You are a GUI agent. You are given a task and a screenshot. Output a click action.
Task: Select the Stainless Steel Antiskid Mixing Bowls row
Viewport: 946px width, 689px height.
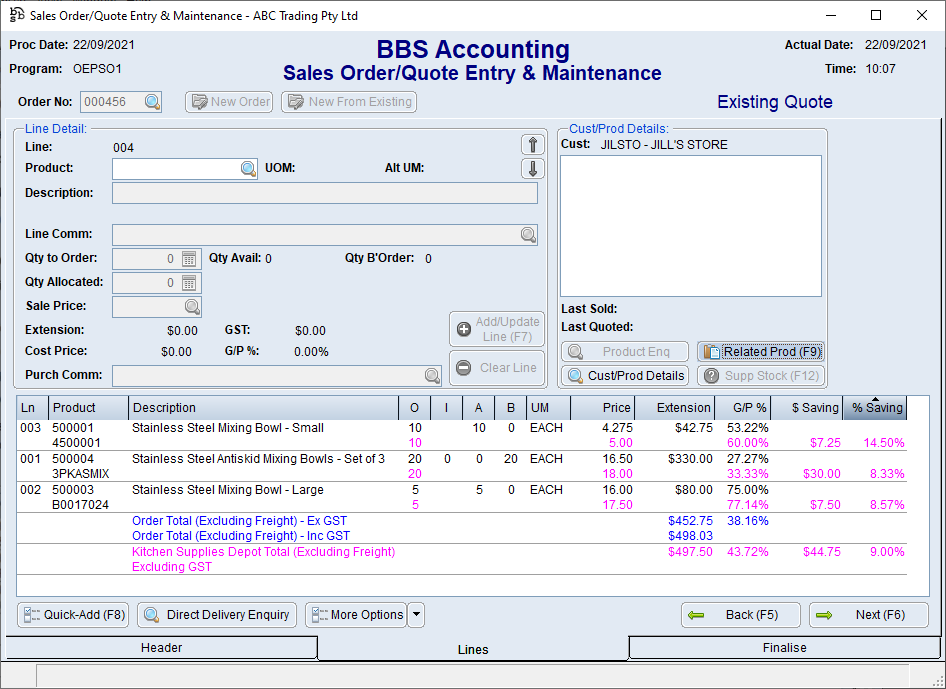[x=258, y=459]
